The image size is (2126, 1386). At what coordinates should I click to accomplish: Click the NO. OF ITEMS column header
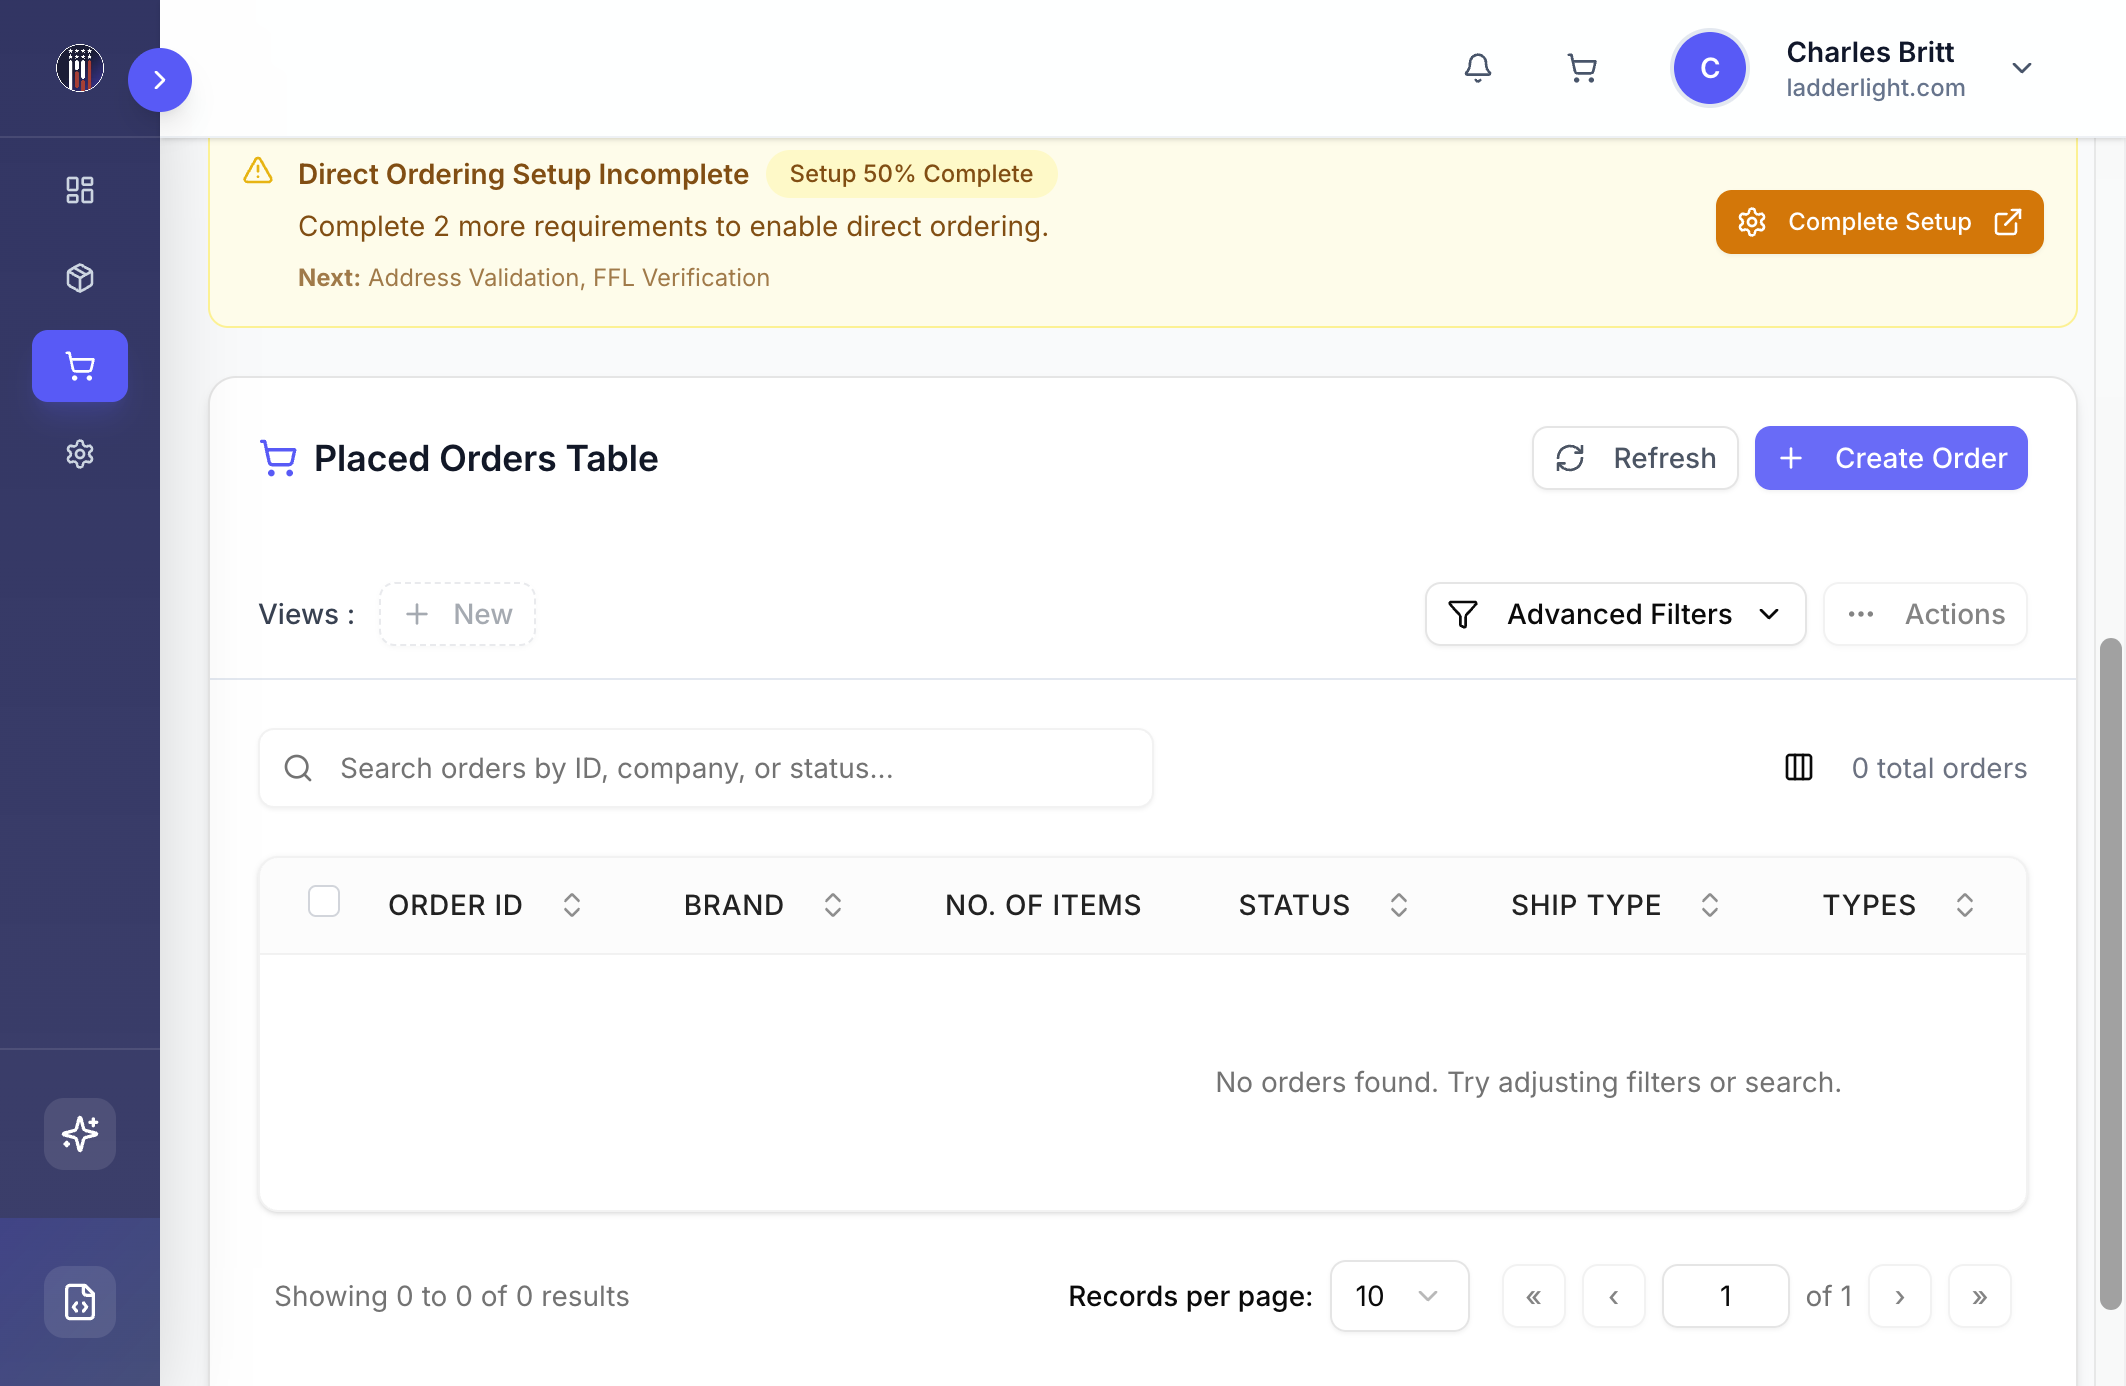(x=1043, y=905)
